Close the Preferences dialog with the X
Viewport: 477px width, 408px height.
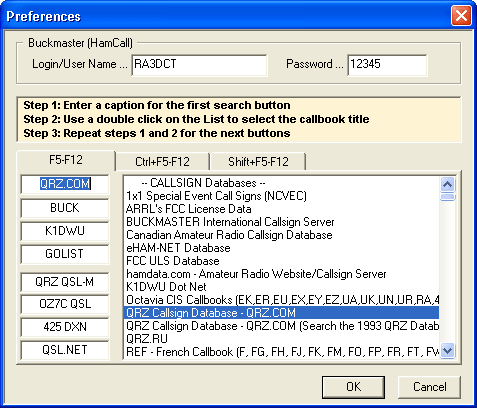[x=461, y=15]
